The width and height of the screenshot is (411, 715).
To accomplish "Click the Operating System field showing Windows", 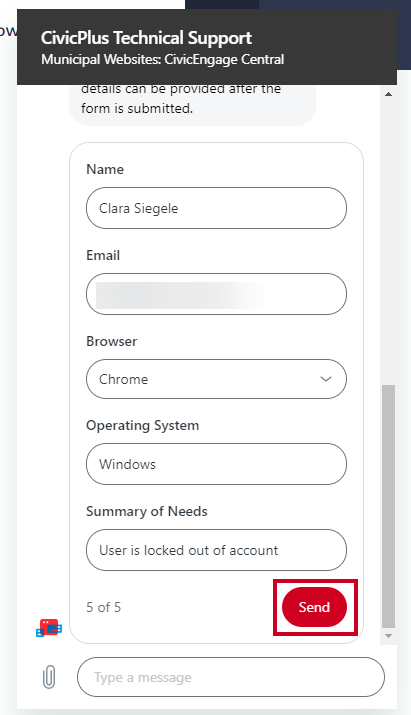I will click(x=216, y=464).
